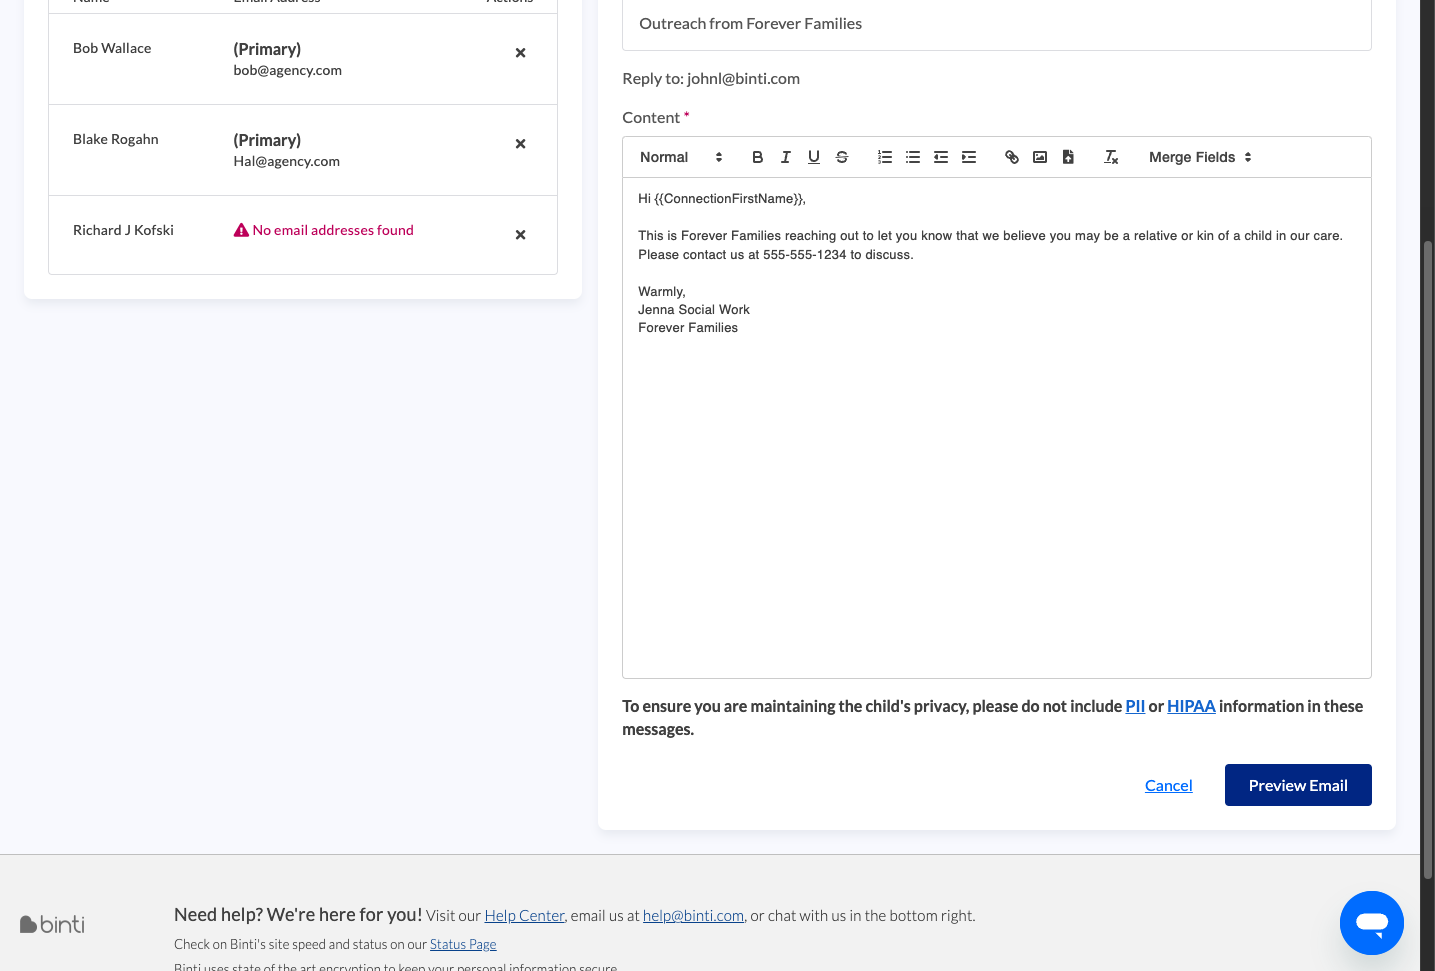Image resolution: width=1435 pixels, height=971 pixels.
Task: Click into the email content editor
Action: [x=997, y=428]
